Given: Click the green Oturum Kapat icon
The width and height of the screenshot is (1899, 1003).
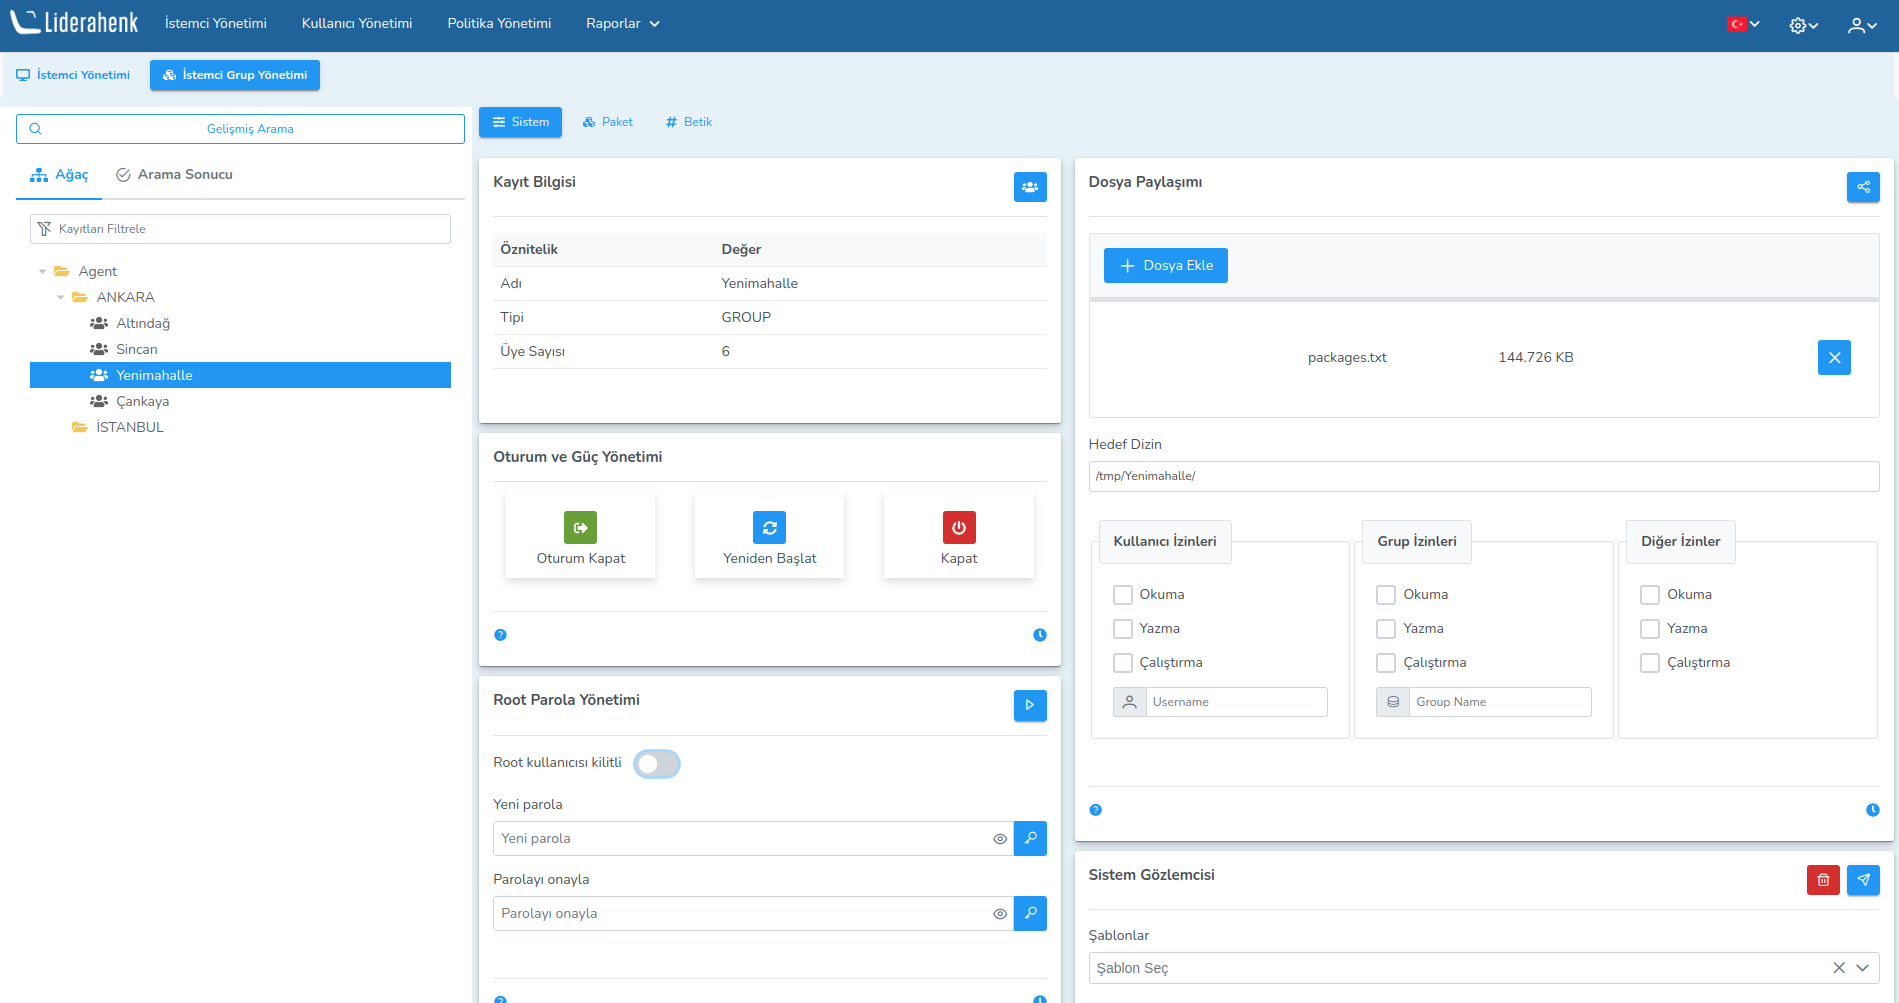Looking at the screenshot, I should [x=580, y=527].
